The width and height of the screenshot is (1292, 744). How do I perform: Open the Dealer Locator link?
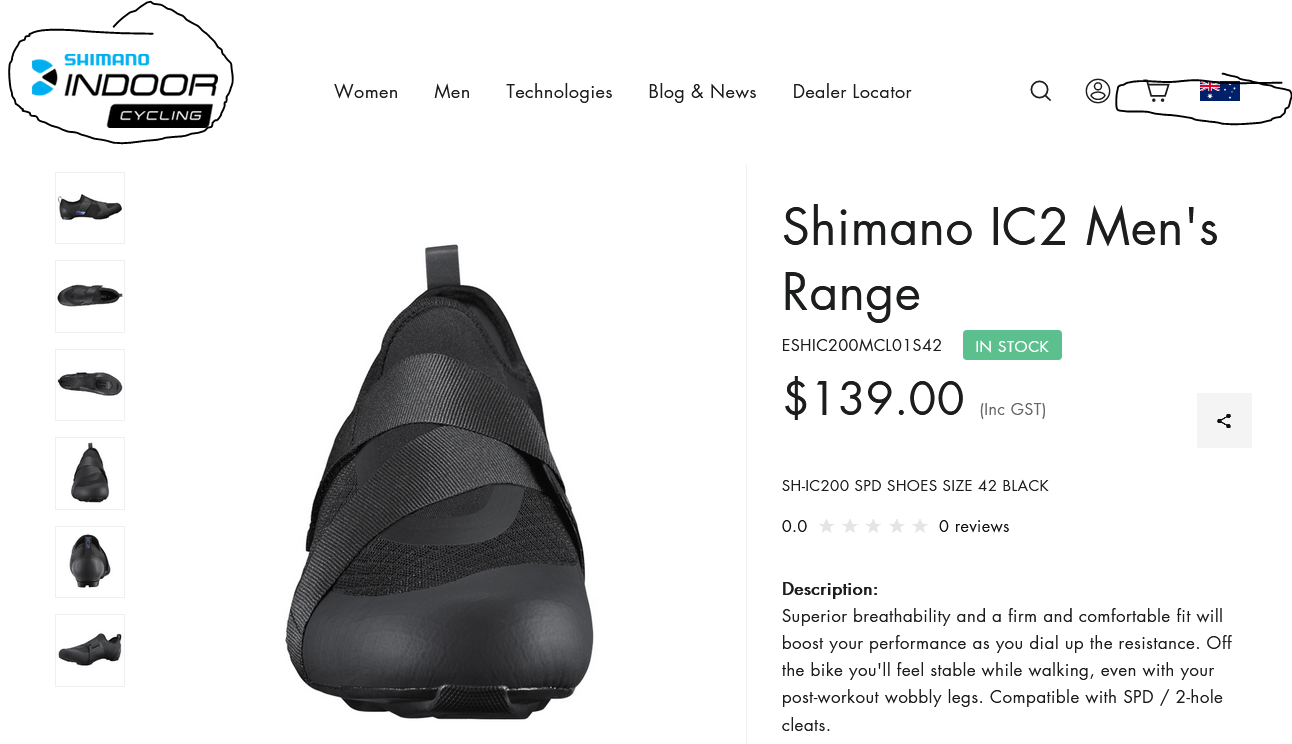click(x=852, y=92)
